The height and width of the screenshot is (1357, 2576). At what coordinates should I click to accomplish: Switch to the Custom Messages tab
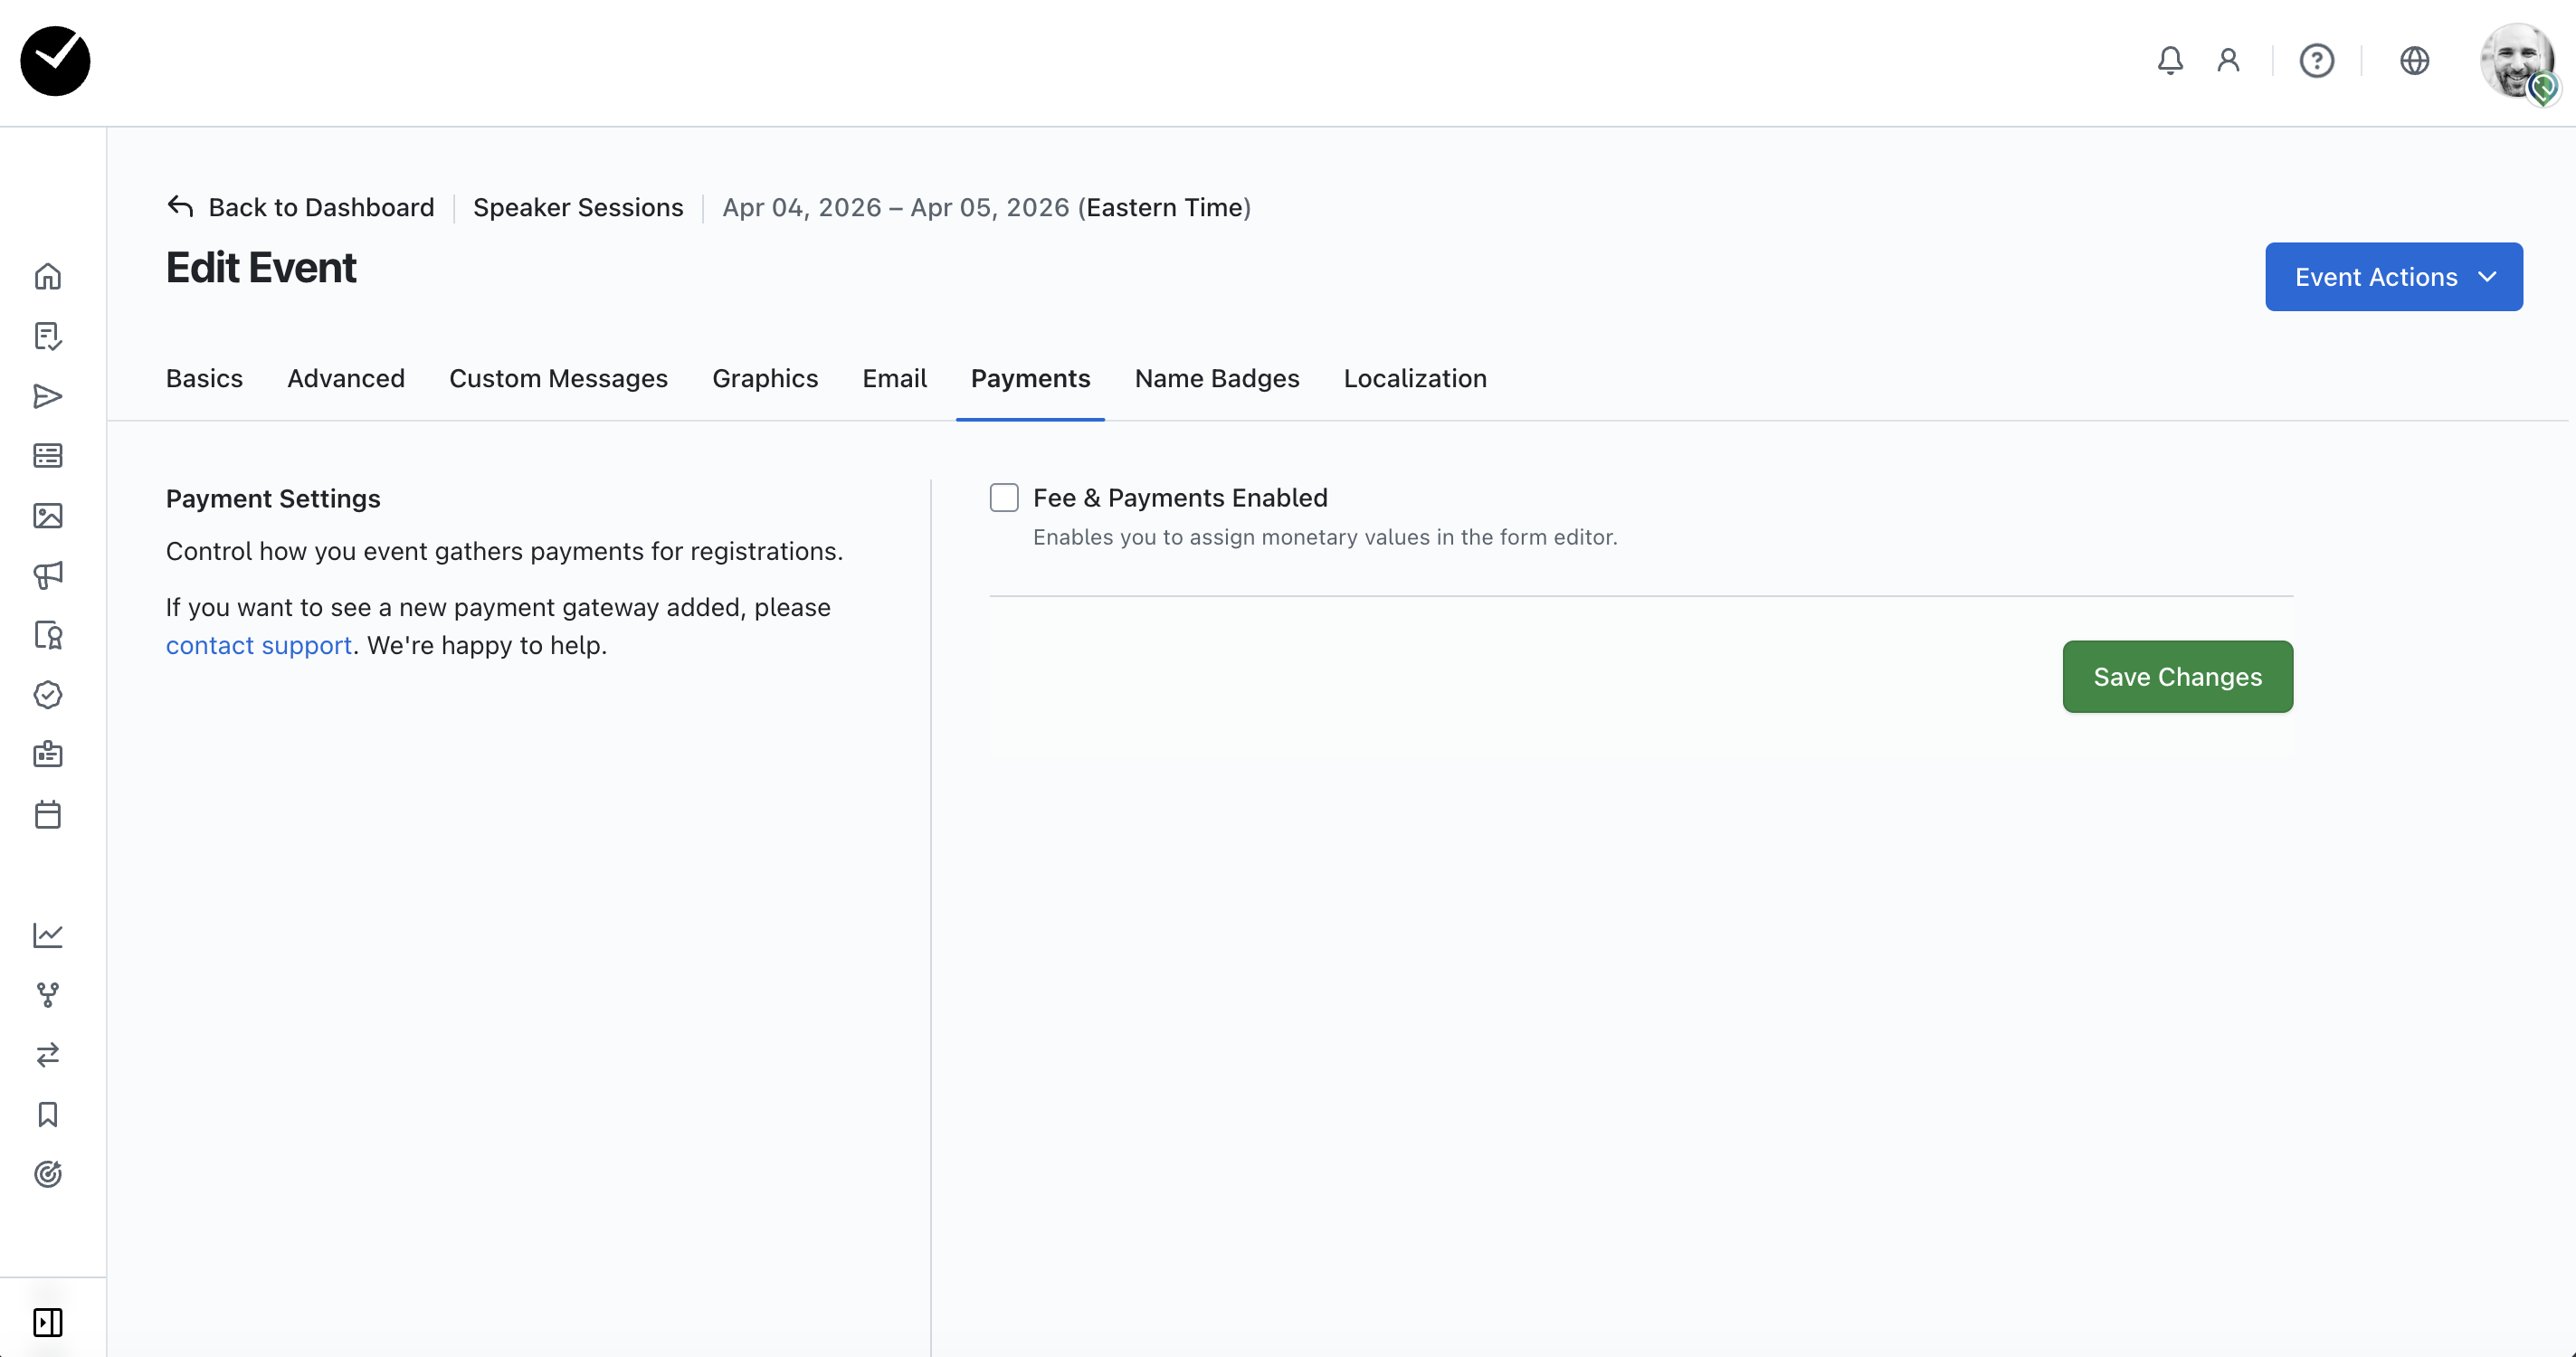[x=558, y=378]
